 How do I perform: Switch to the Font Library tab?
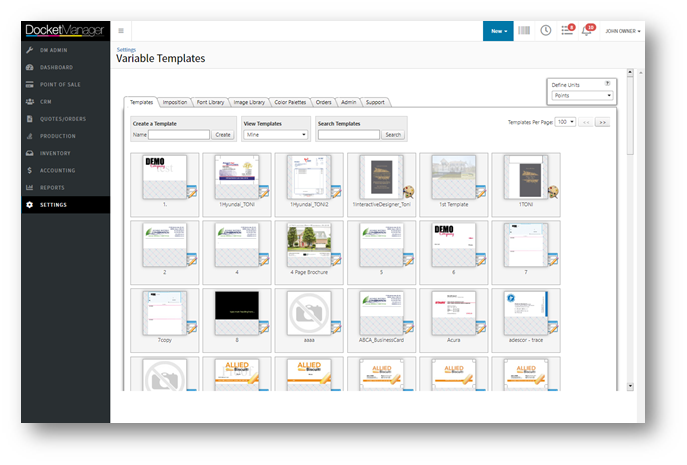pos(210,102)
